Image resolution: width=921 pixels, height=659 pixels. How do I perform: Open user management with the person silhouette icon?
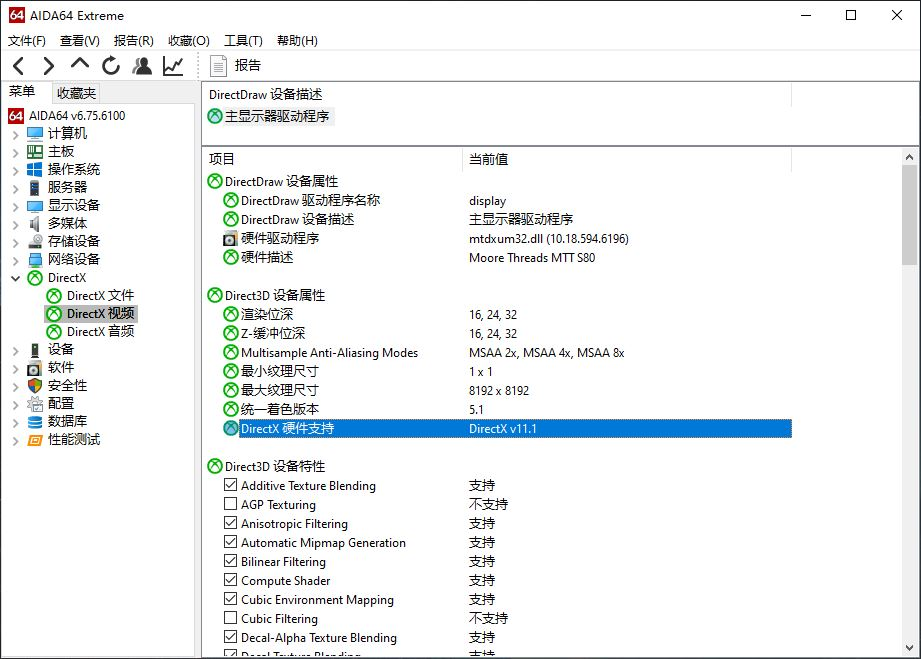coord(142,65)
